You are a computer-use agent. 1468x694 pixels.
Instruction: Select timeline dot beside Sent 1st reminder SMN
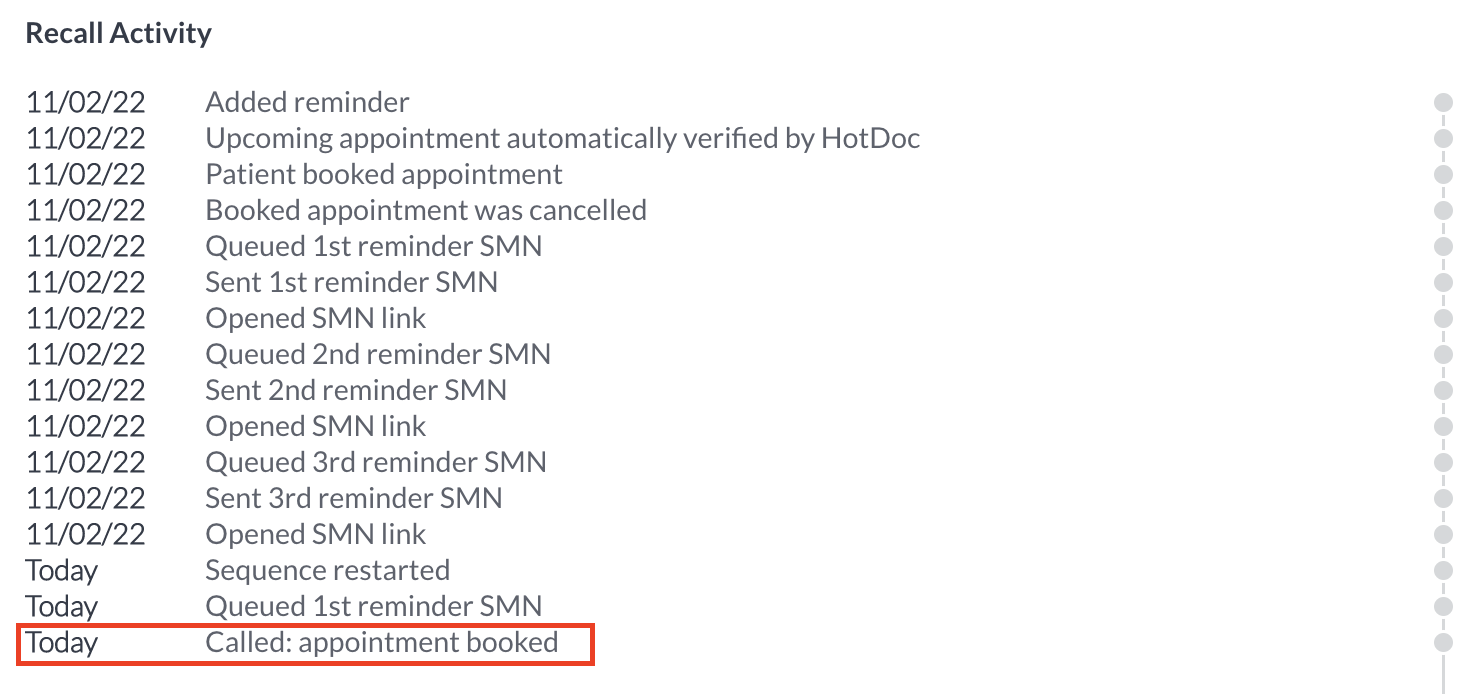coord(1443,282)
